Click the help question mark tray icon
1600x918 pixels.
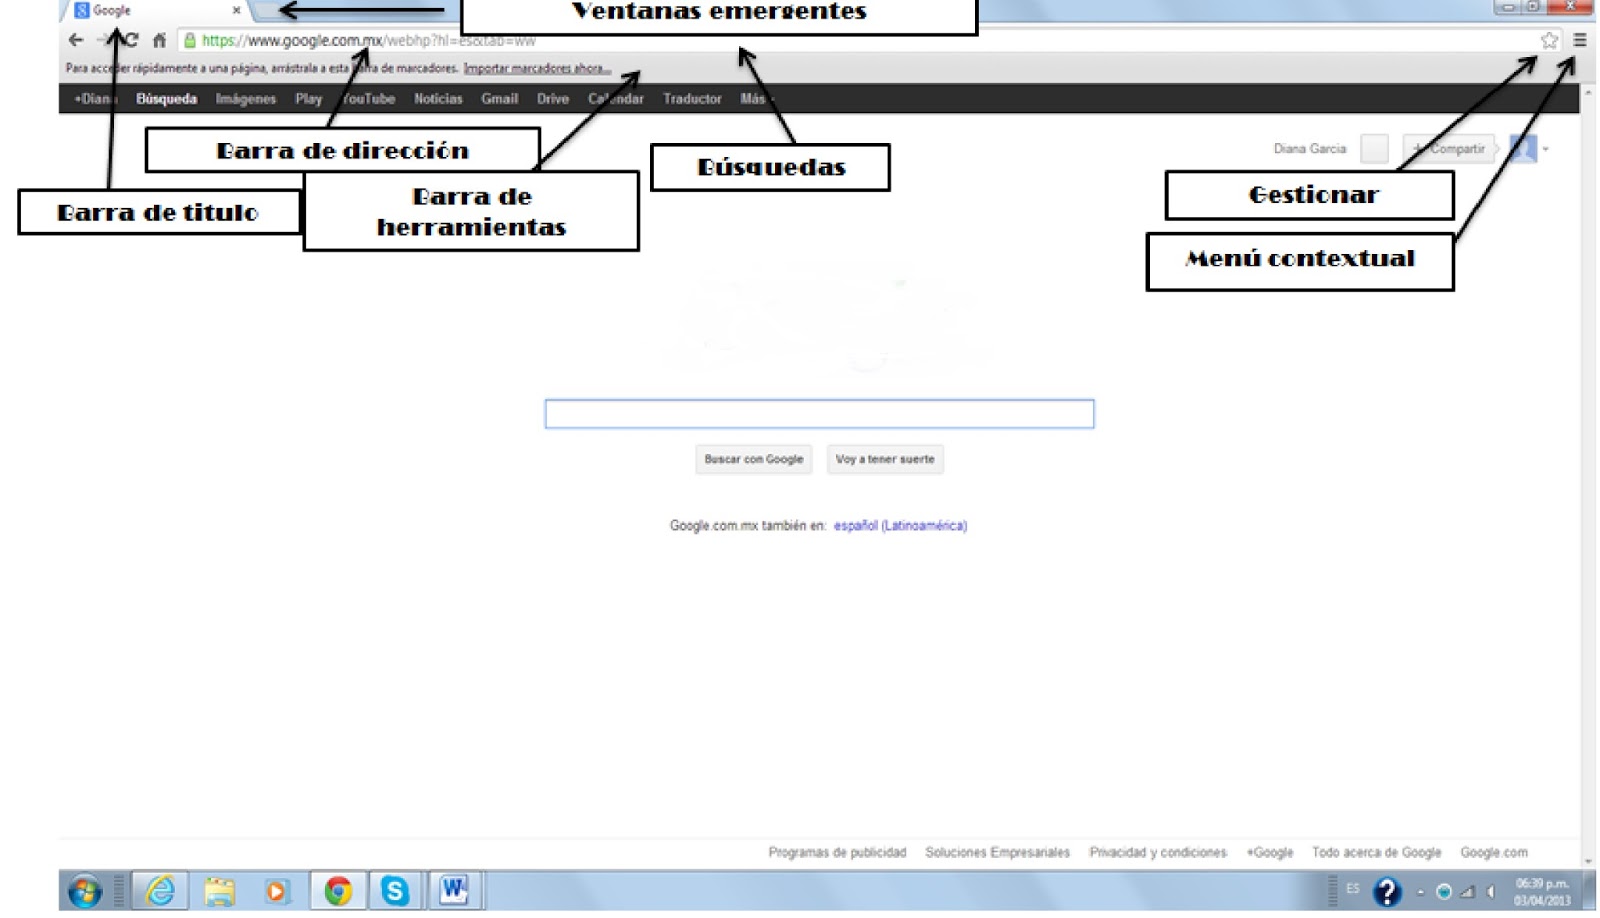coord(1387,891)
